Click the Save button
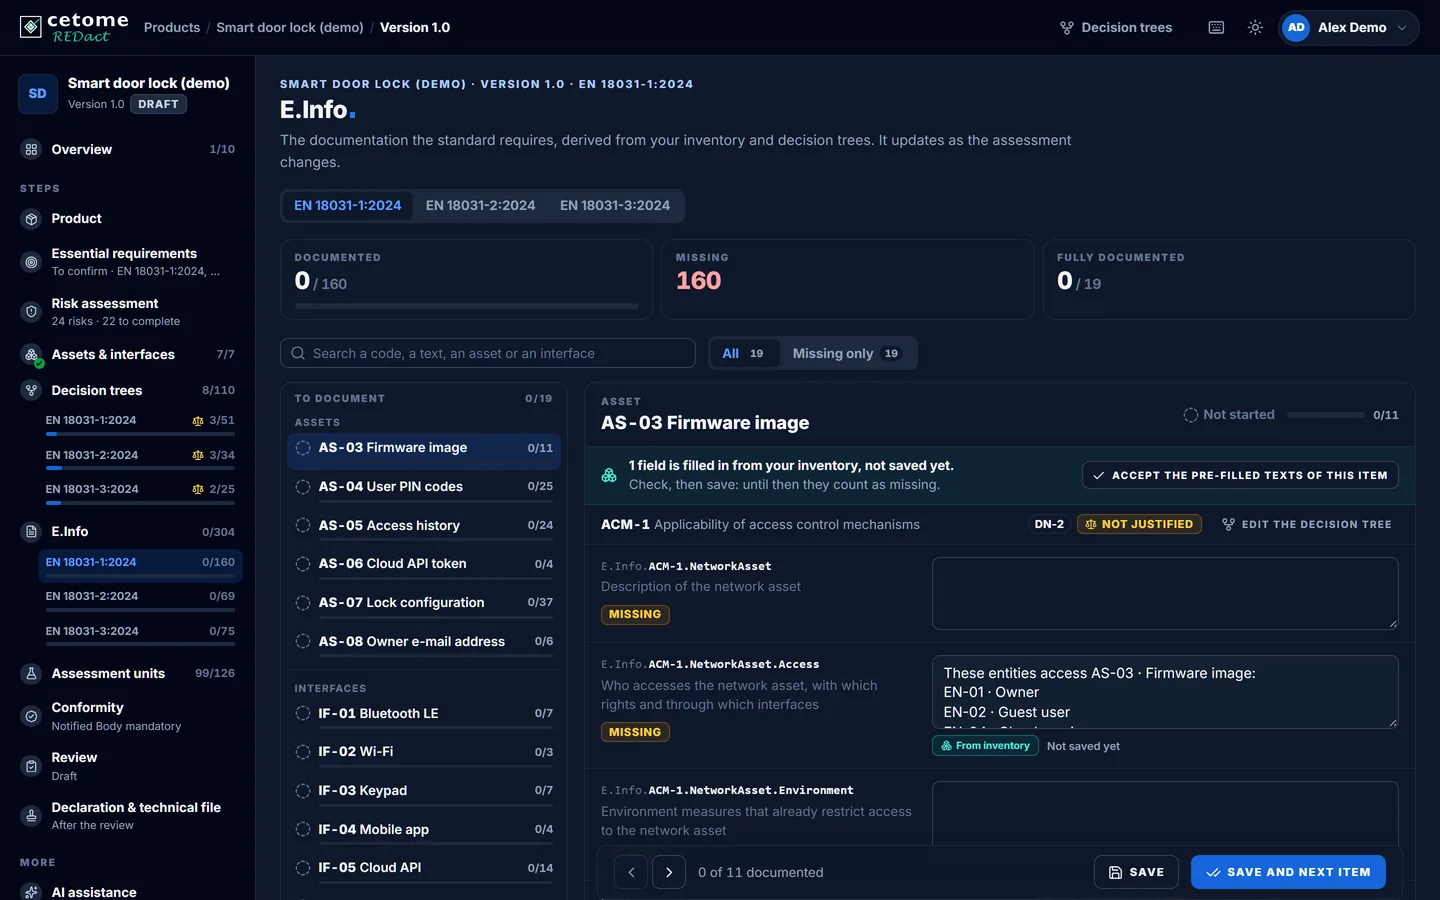Screen dimensions: 1440x900 tap(1136, 873)
